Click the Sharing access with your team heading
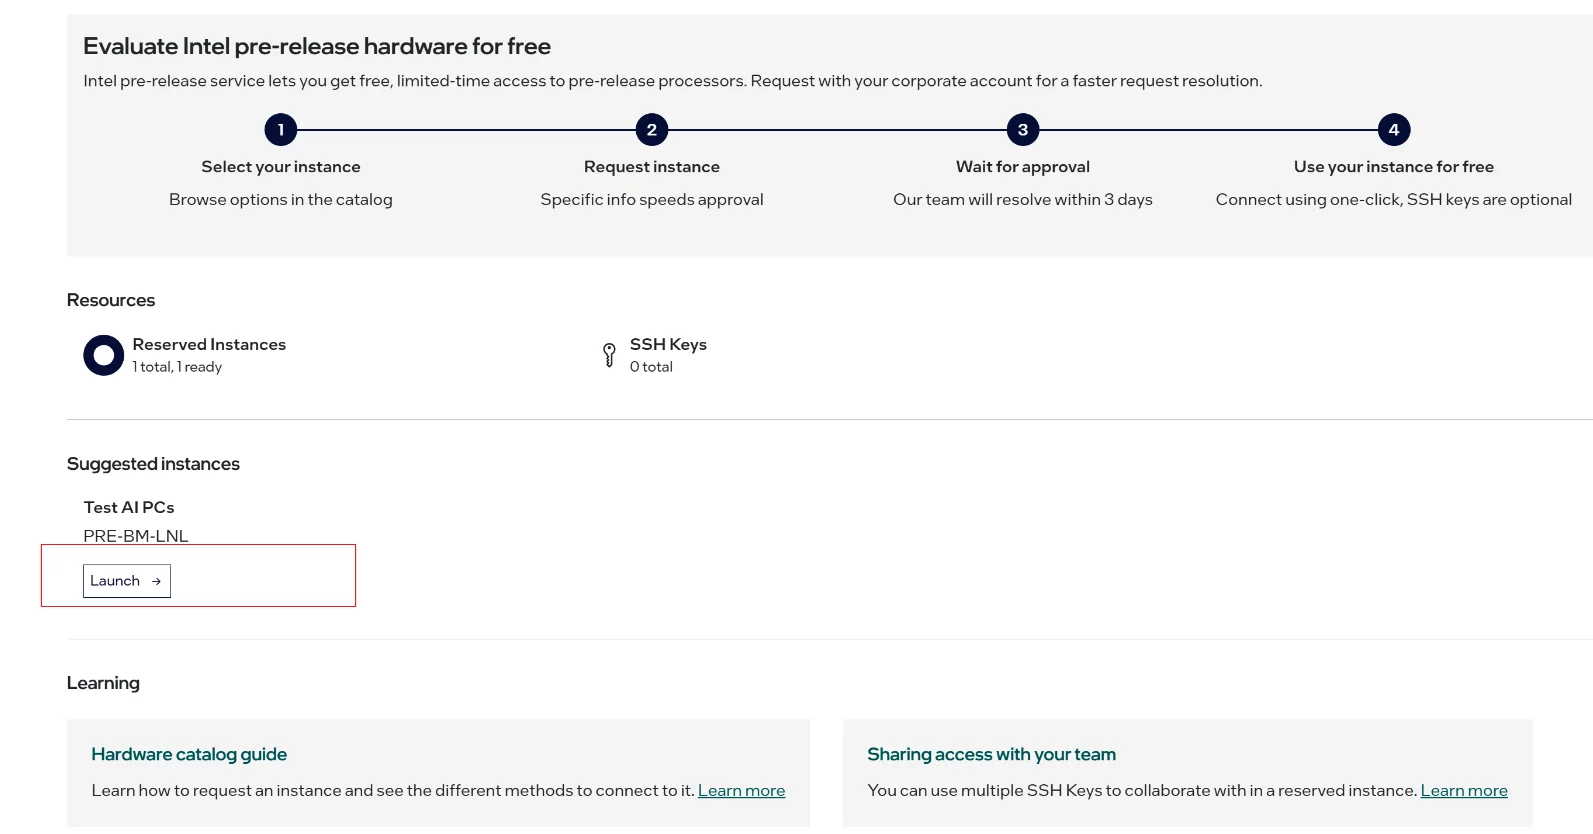The height and width of the screenshot is (834, 1593). (x=991, y=755)
